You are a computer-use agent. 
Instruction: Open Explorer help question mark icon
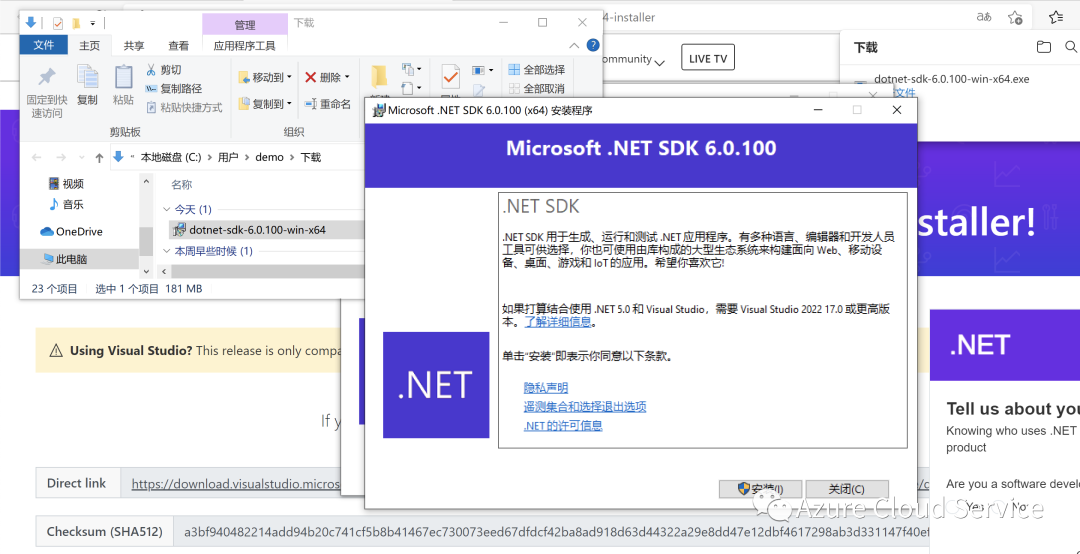tap(592, 45)
